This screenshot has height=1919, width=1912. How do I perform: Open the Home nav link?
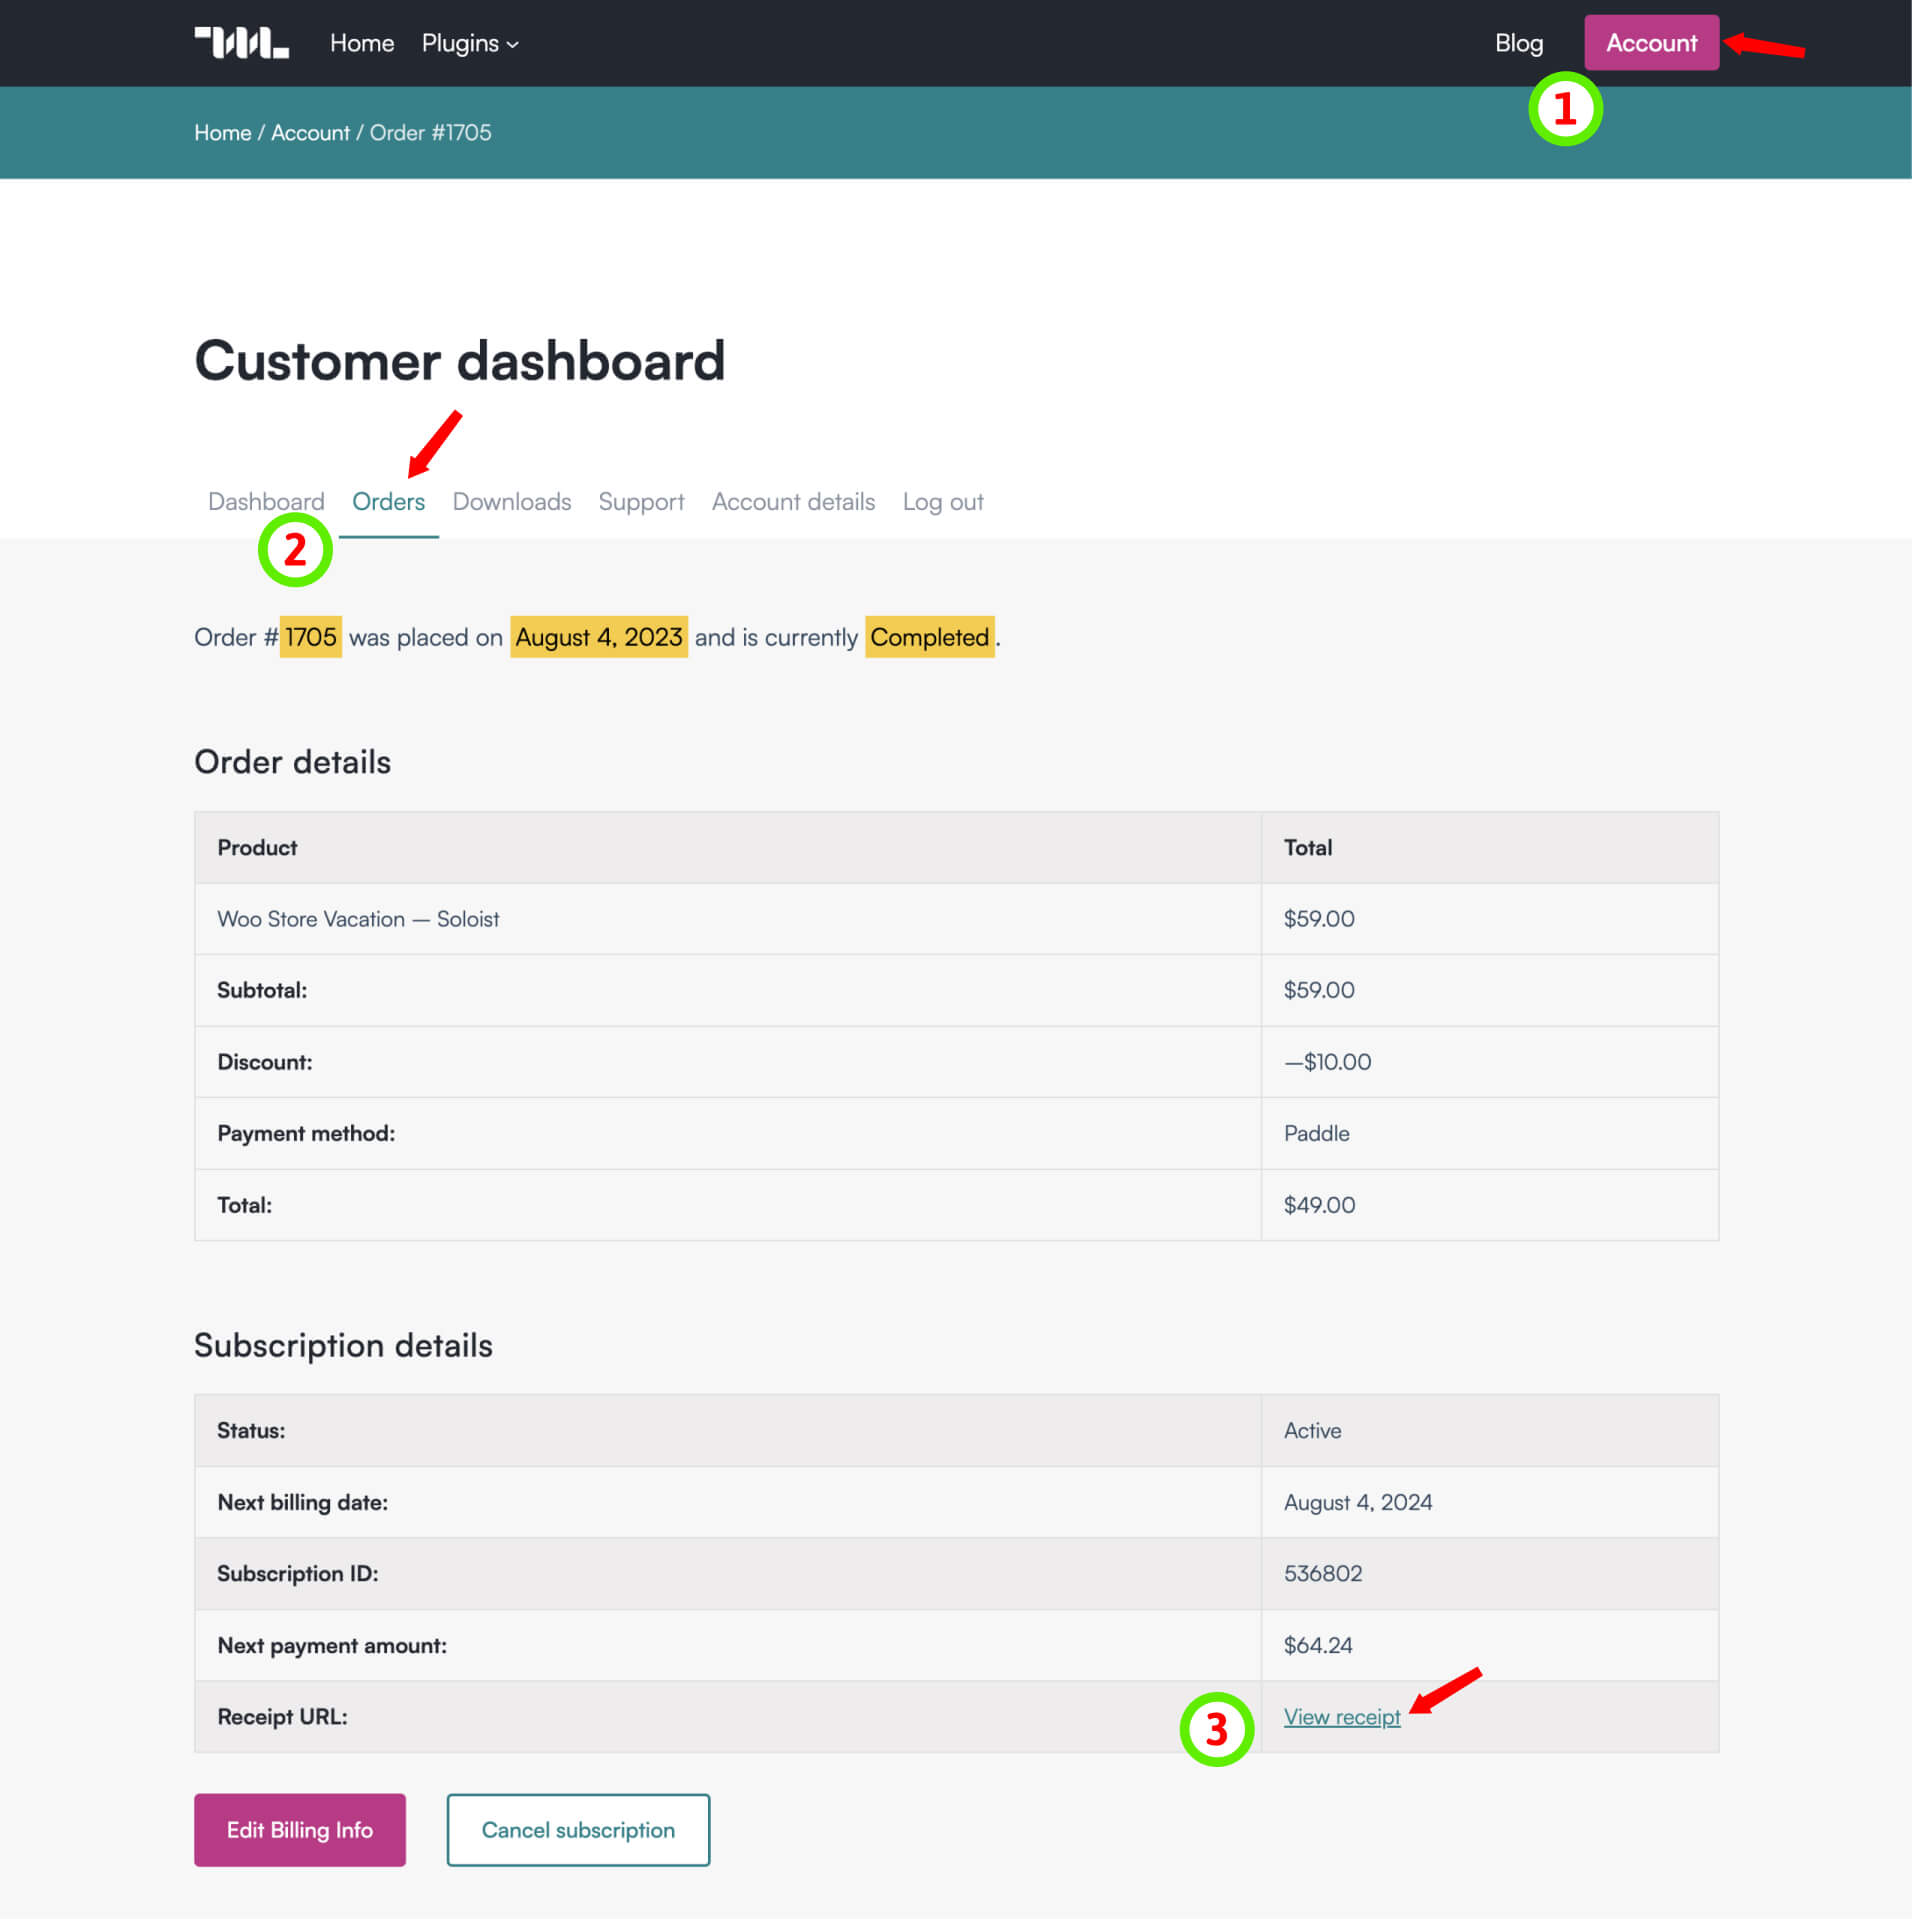tap(362, 43)
